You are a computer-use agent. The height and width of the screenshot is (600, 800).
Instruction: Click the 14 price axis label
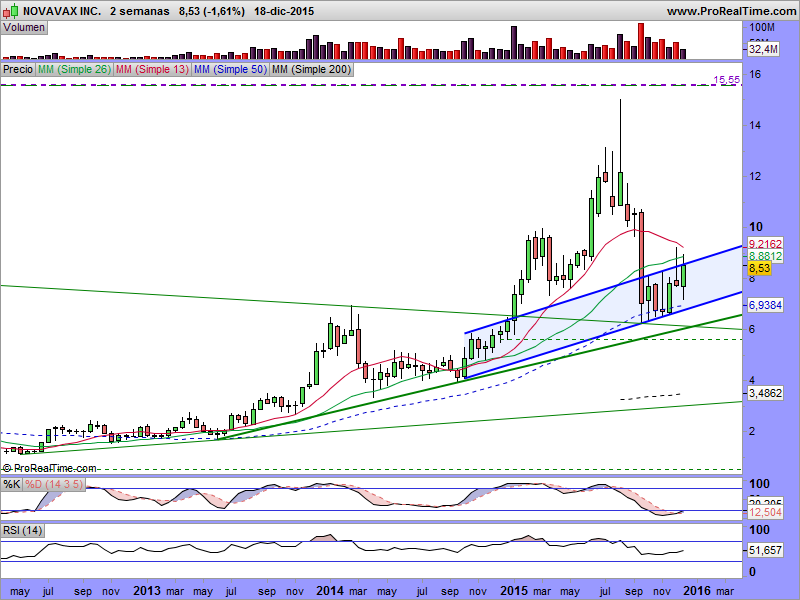click(755, 126)
